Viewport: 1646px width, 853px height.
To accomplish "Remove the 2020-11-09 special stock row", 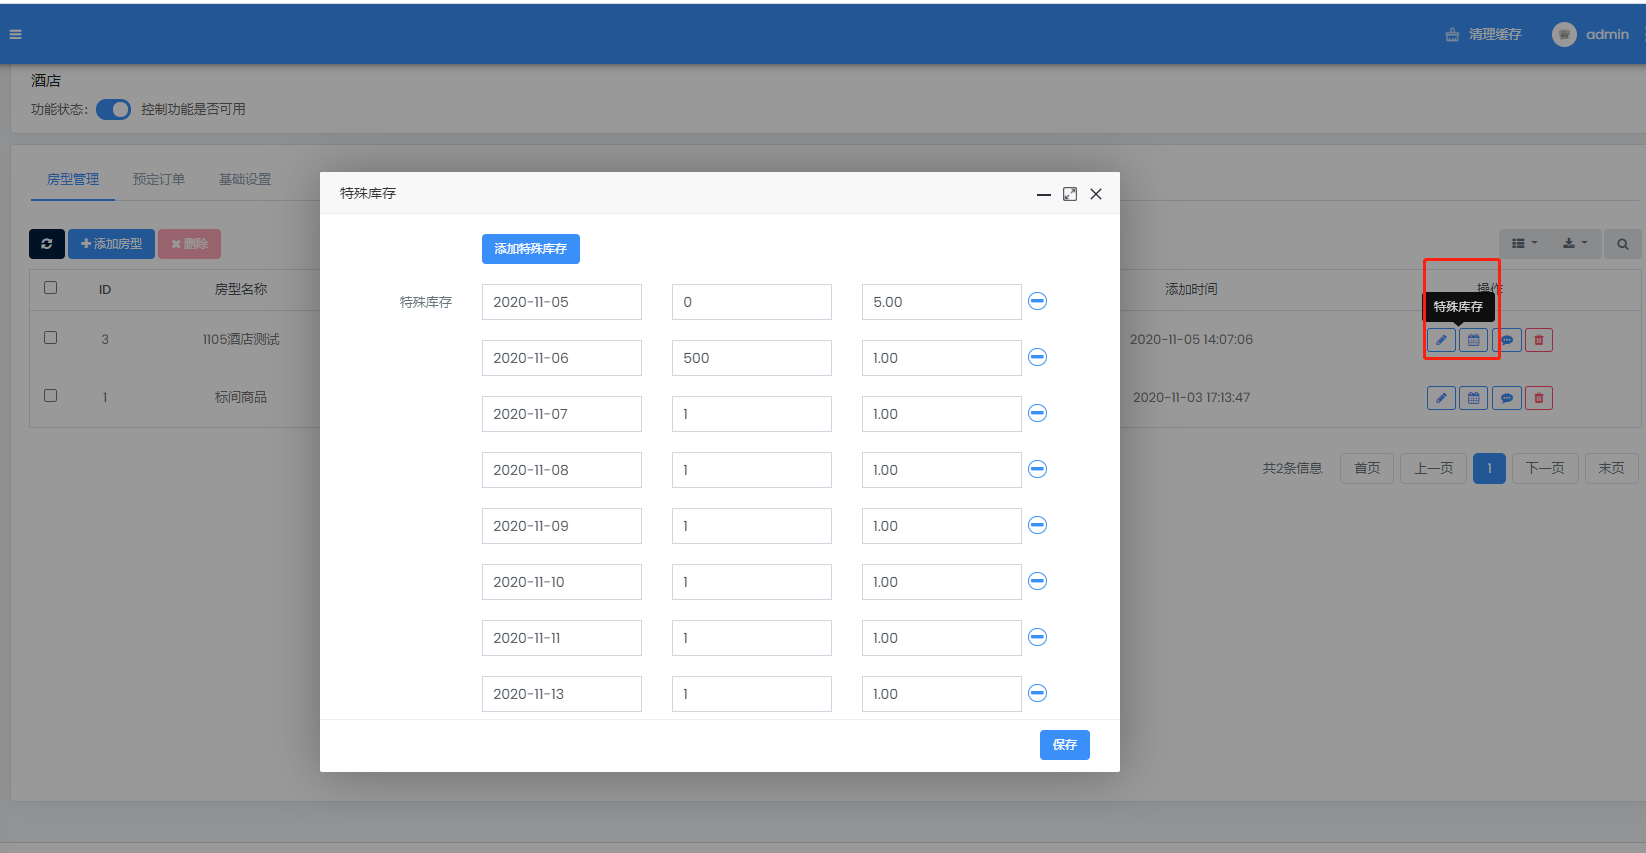I will coord(1037,525).
